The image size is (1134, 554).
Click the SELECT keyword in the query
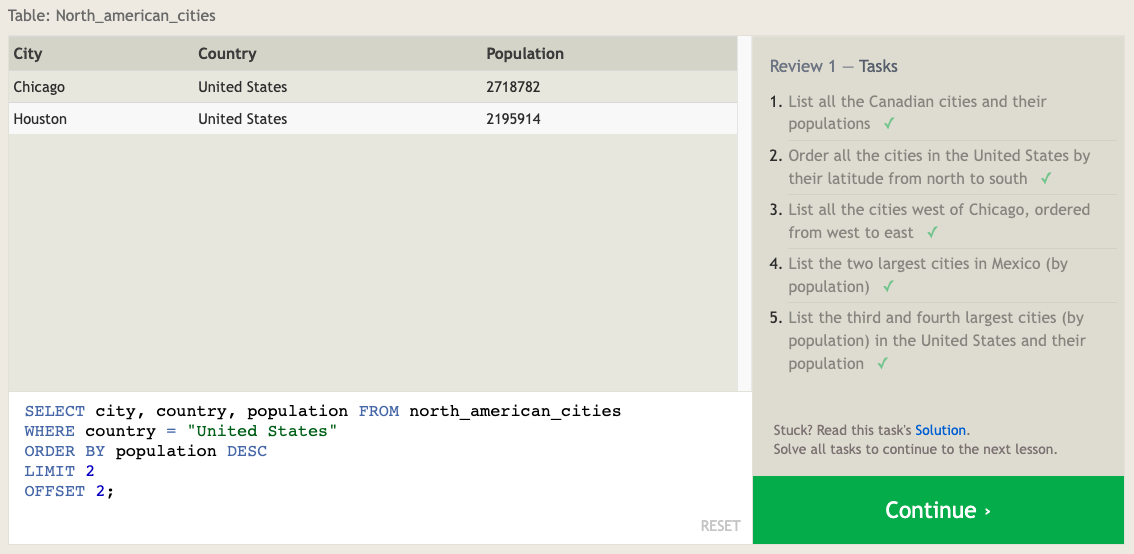click(x=54, y=412)
